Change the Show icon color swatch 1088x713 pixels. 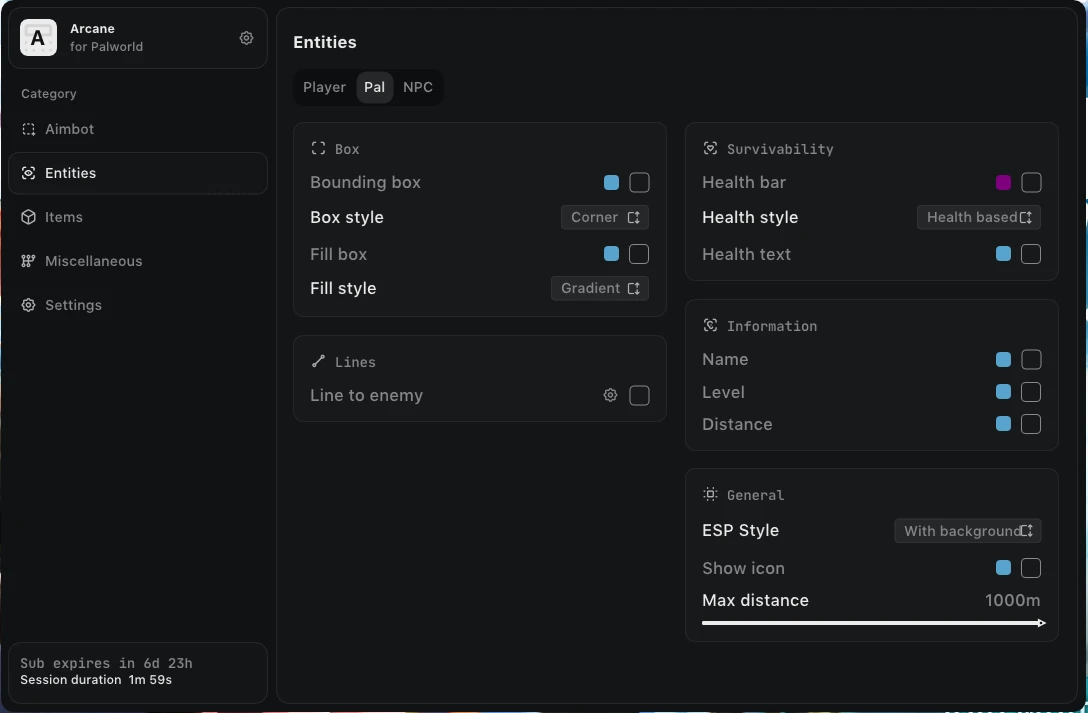[x=1003, y=568]
